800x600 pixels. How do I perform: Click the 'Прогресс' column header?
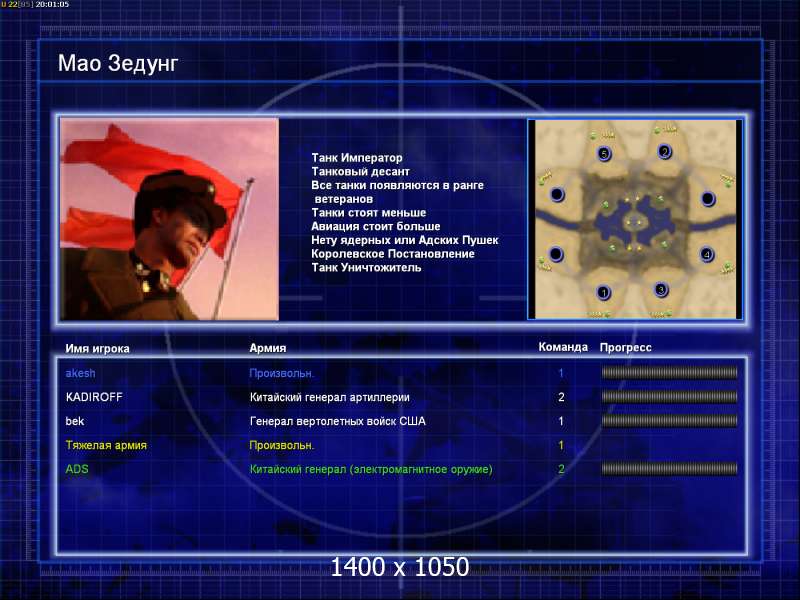(626, 347)
